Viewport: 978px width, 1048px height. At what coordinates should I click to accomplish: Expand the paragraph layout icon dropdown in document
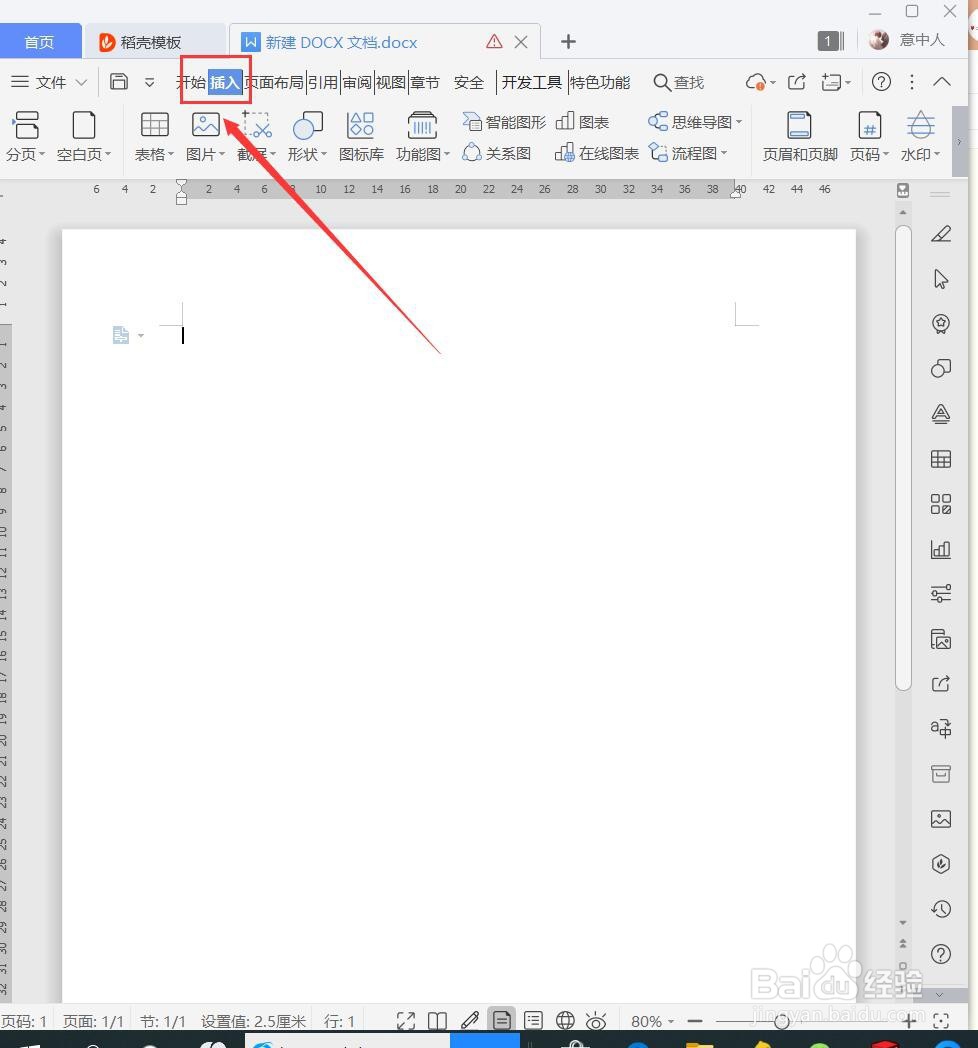pos(141,336)
